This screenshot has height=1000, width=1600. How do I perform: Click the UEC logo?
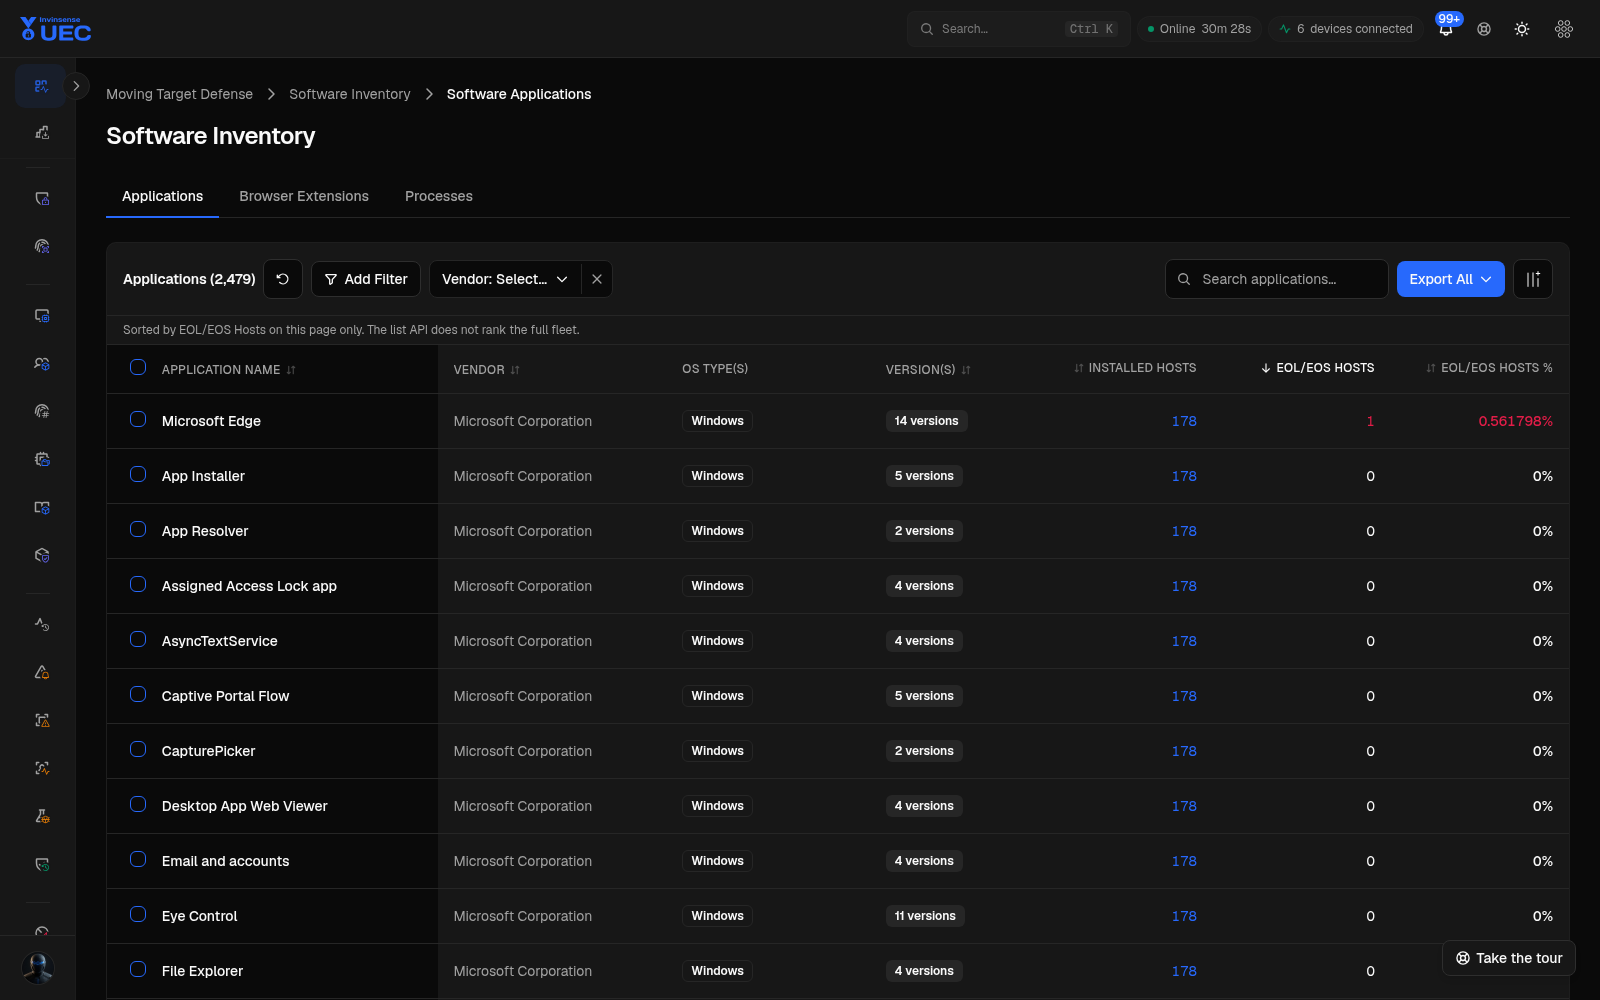click(x=56, y=29)
